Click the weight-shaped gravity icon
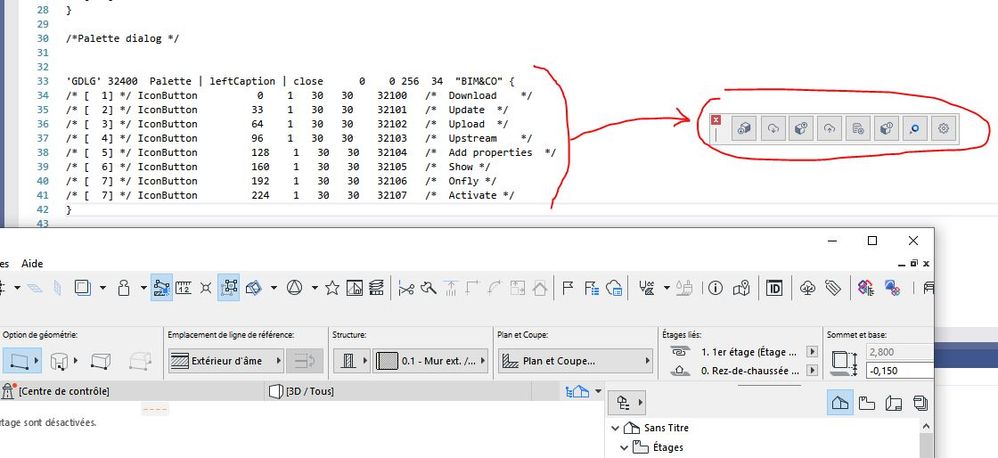Image resolution: width=998 pixels, height=458 pixels. tap(123, 288)
